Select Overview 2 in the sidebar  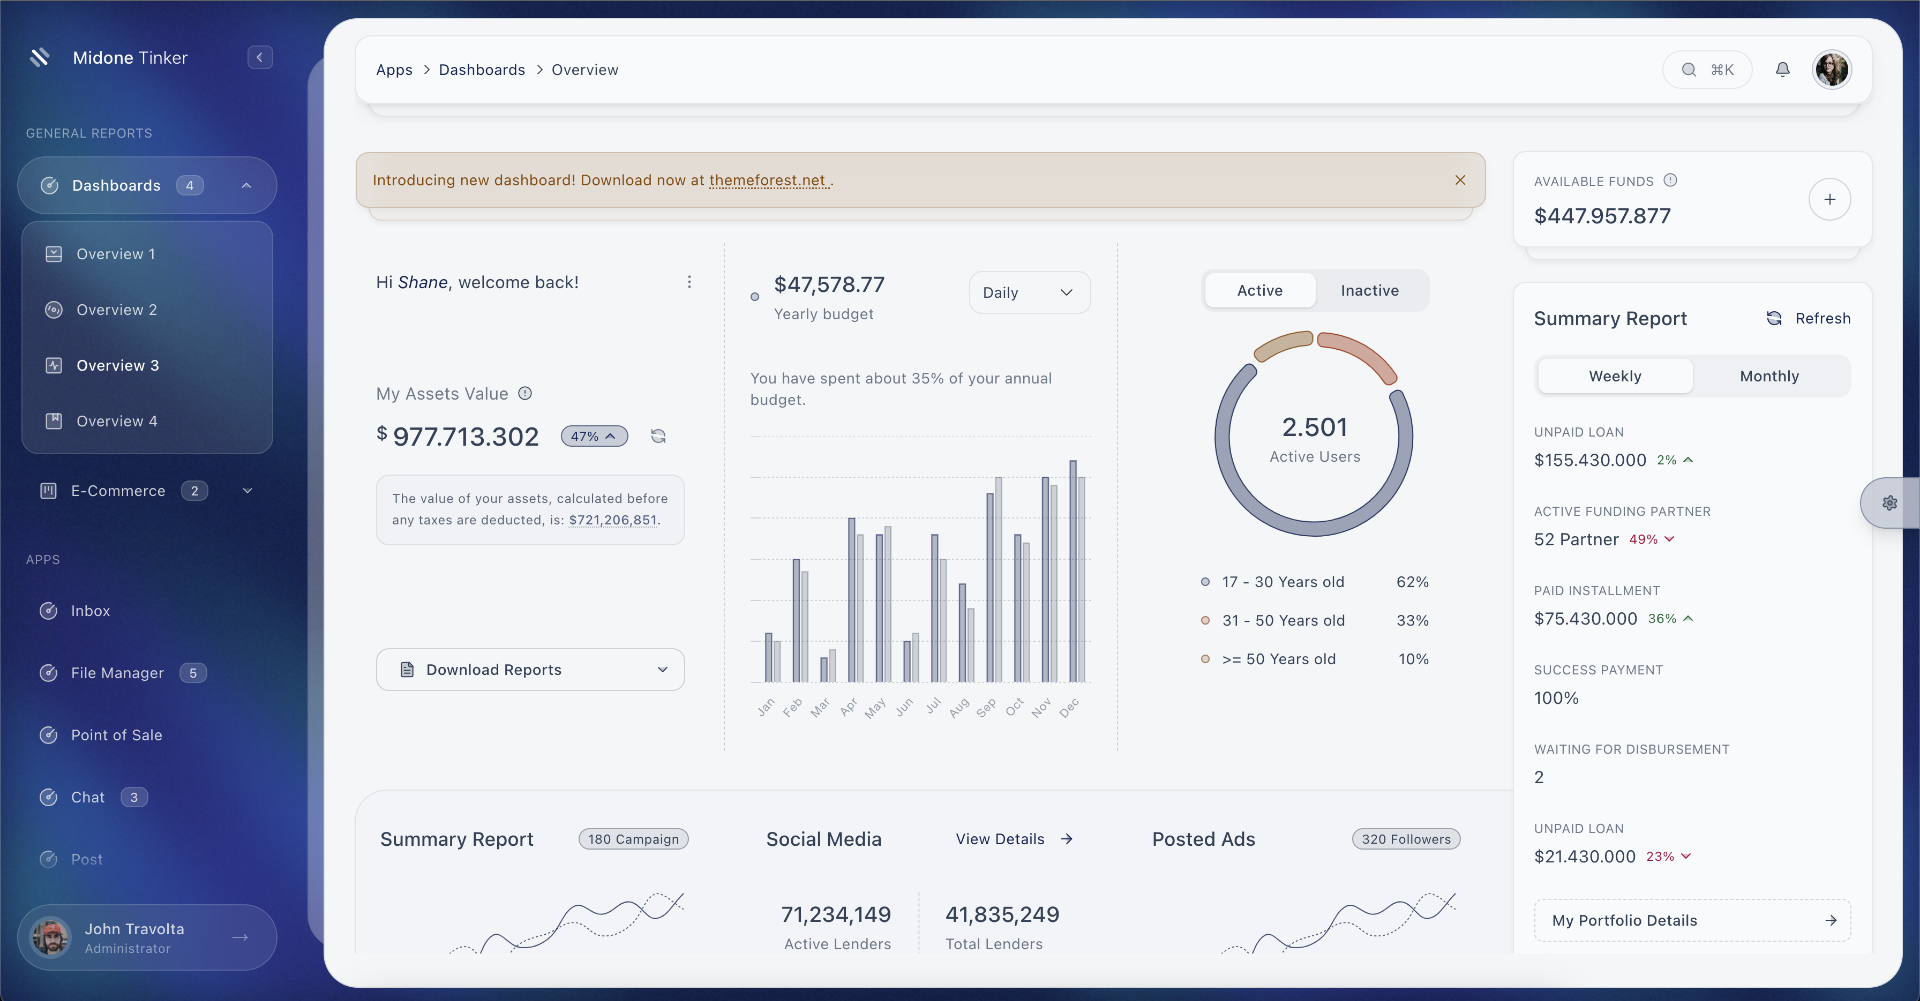pos(117,309)
